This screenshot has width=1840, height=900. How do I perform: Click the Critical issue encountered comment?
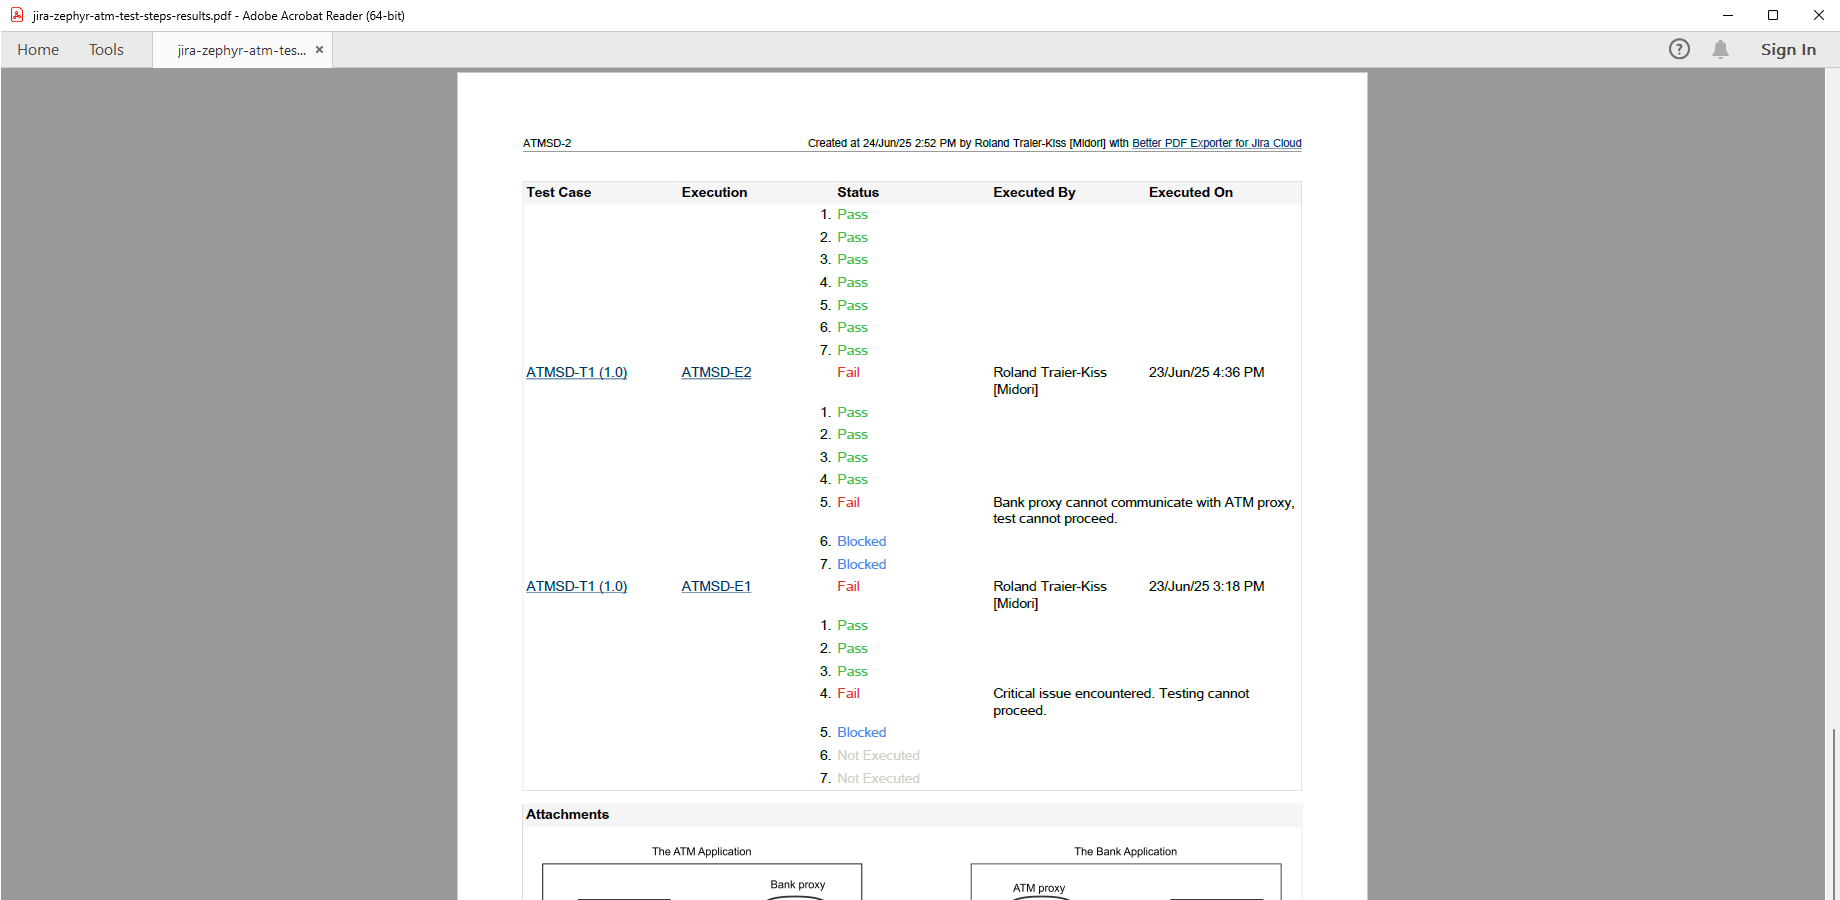click(x=1121, y=702)
